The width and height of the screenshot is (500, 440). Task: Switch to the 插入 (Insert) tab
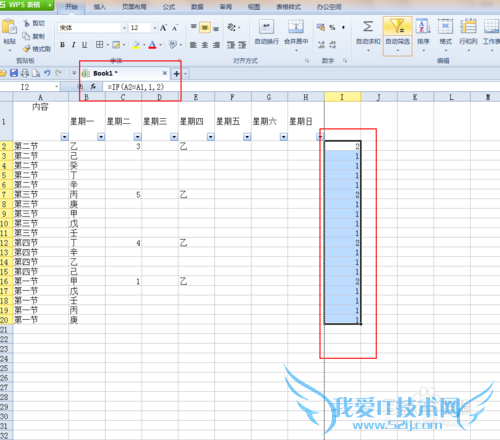click(99, 7)
